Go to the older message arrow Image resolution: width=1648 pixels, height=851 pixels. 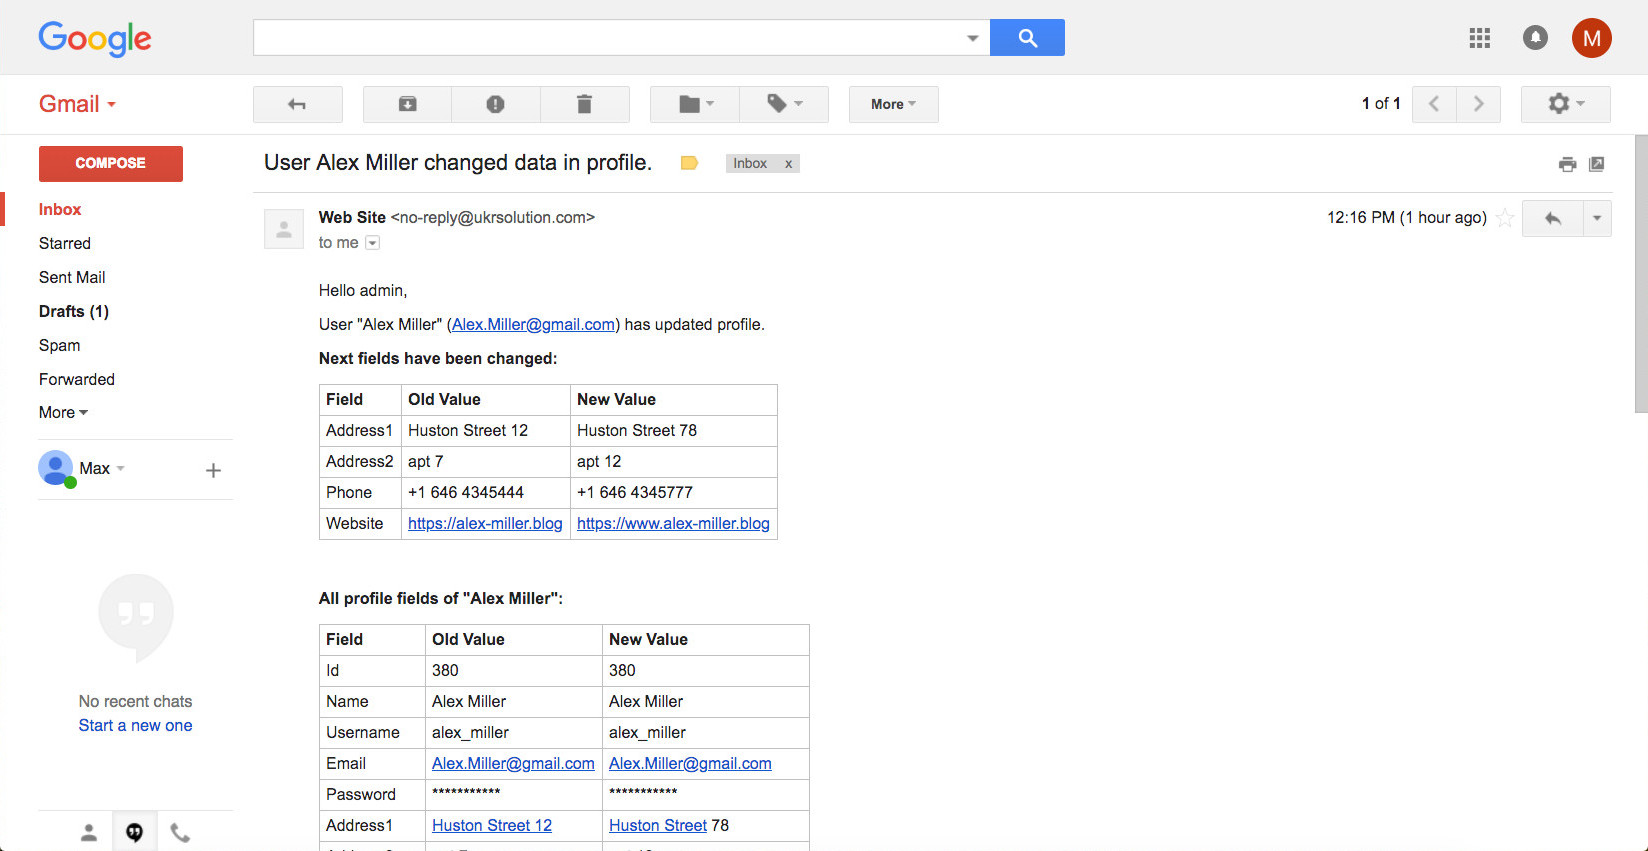[1478, 104]
